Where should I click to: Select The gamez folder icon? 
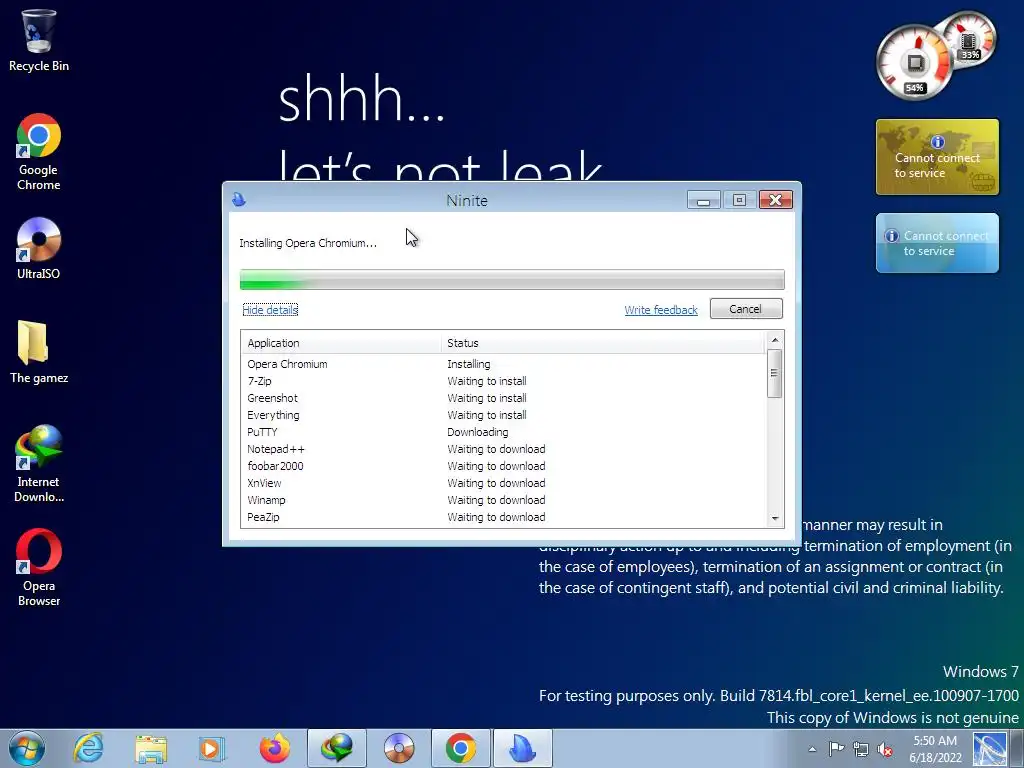click(39, 352)
